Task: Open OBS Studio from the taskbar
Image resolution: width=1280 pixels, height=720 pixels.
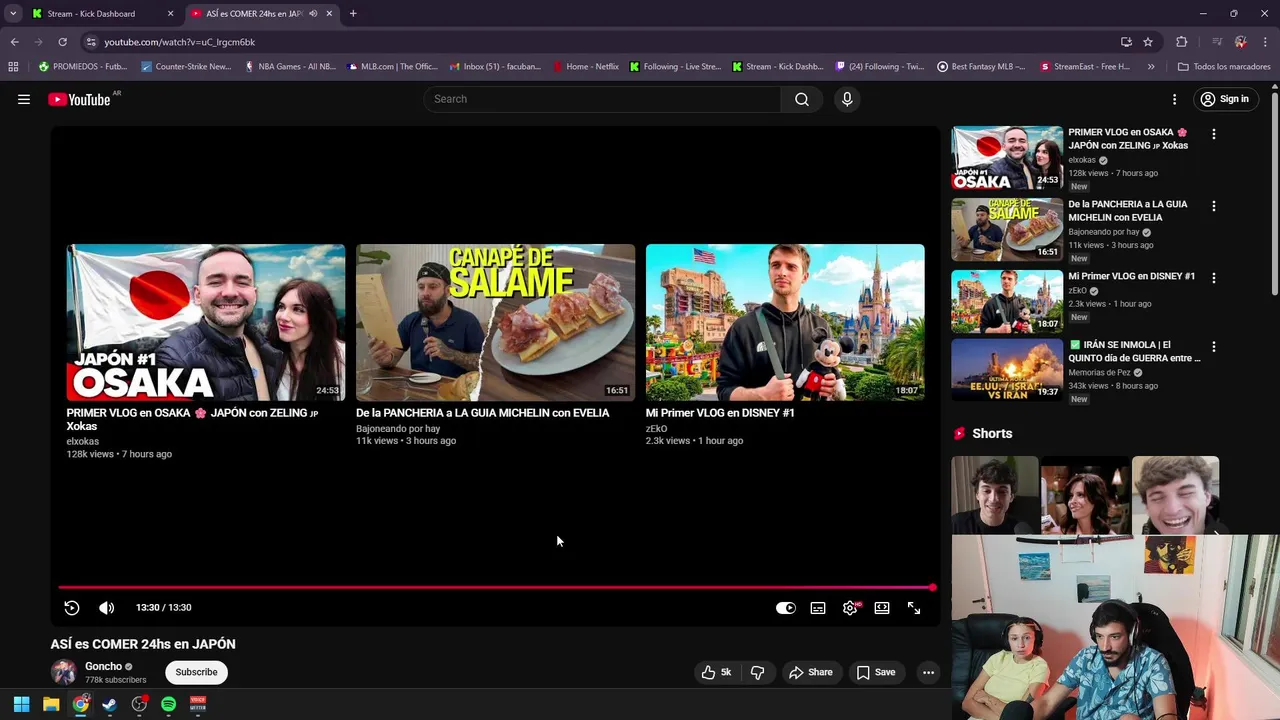Action: click(x=139, y=704)
